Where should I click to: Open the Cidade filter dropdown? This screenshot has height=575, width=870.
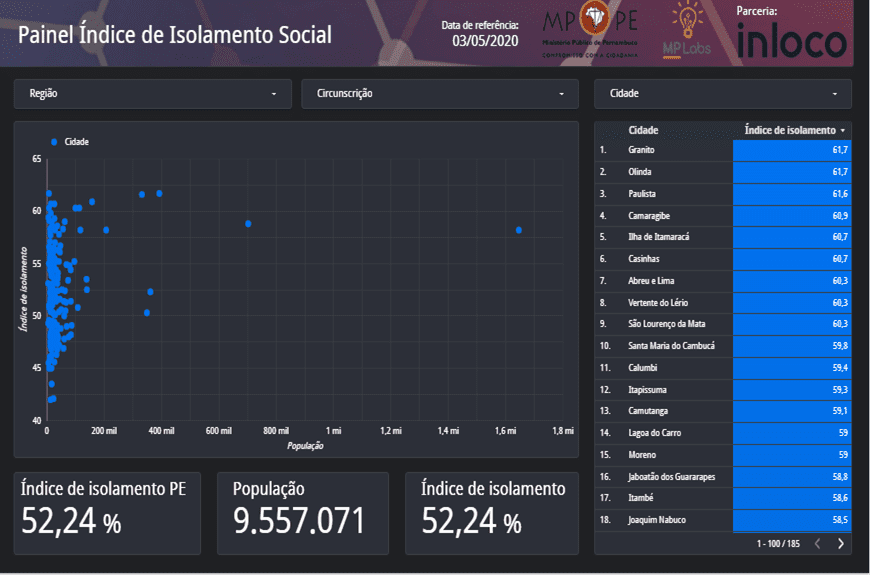[x=723, y=94]
